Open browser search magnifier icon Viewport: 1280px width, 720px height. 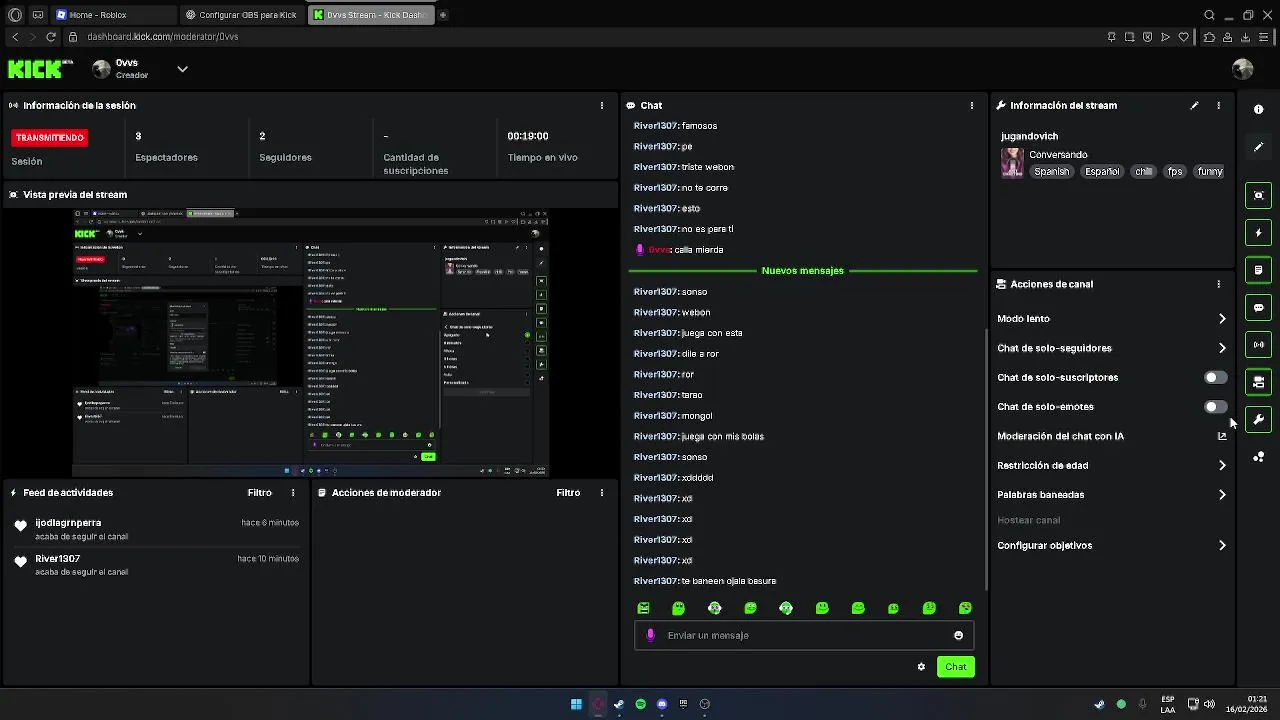[x=1209, y=15]
